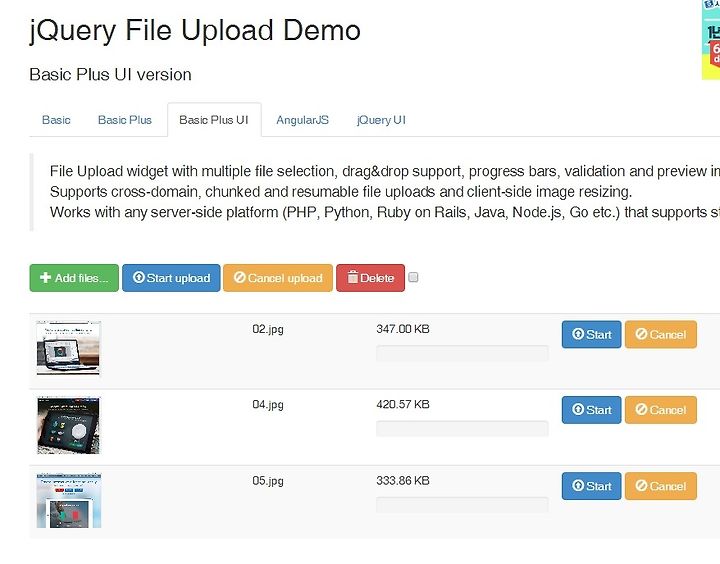Switch to the Basic Plus tab
720x564 pixels.
pos(124,120)
